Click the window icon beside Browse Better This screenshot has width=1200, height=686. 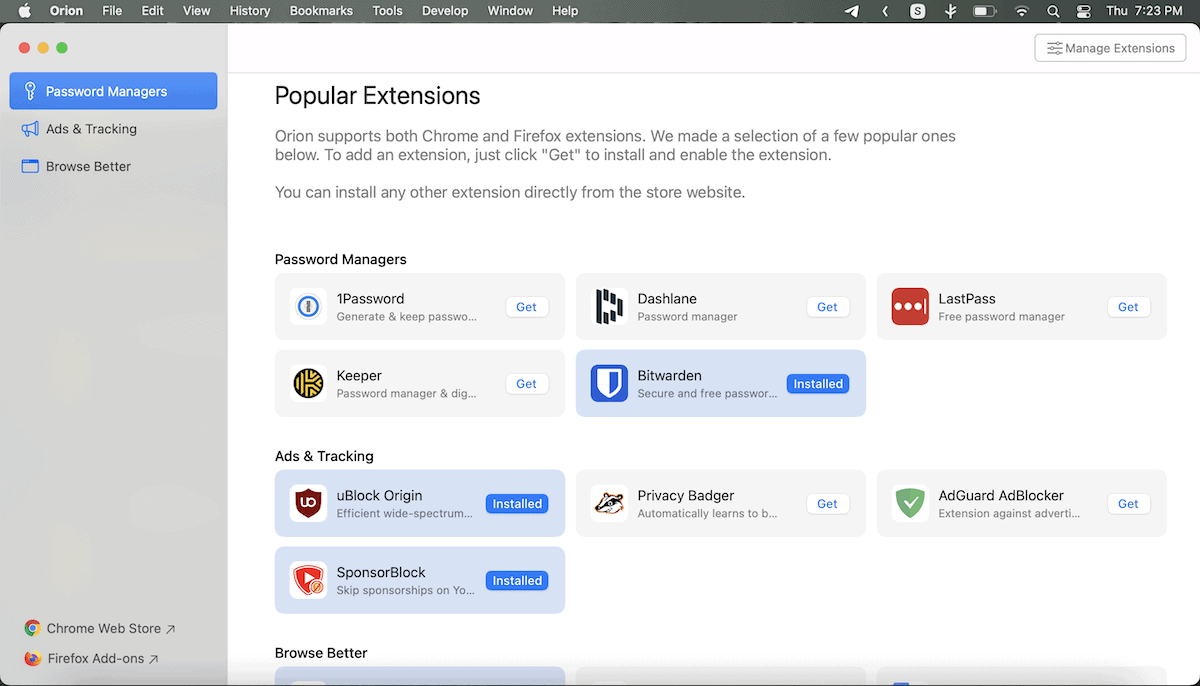pyautogui.click(x=30, y=166)
